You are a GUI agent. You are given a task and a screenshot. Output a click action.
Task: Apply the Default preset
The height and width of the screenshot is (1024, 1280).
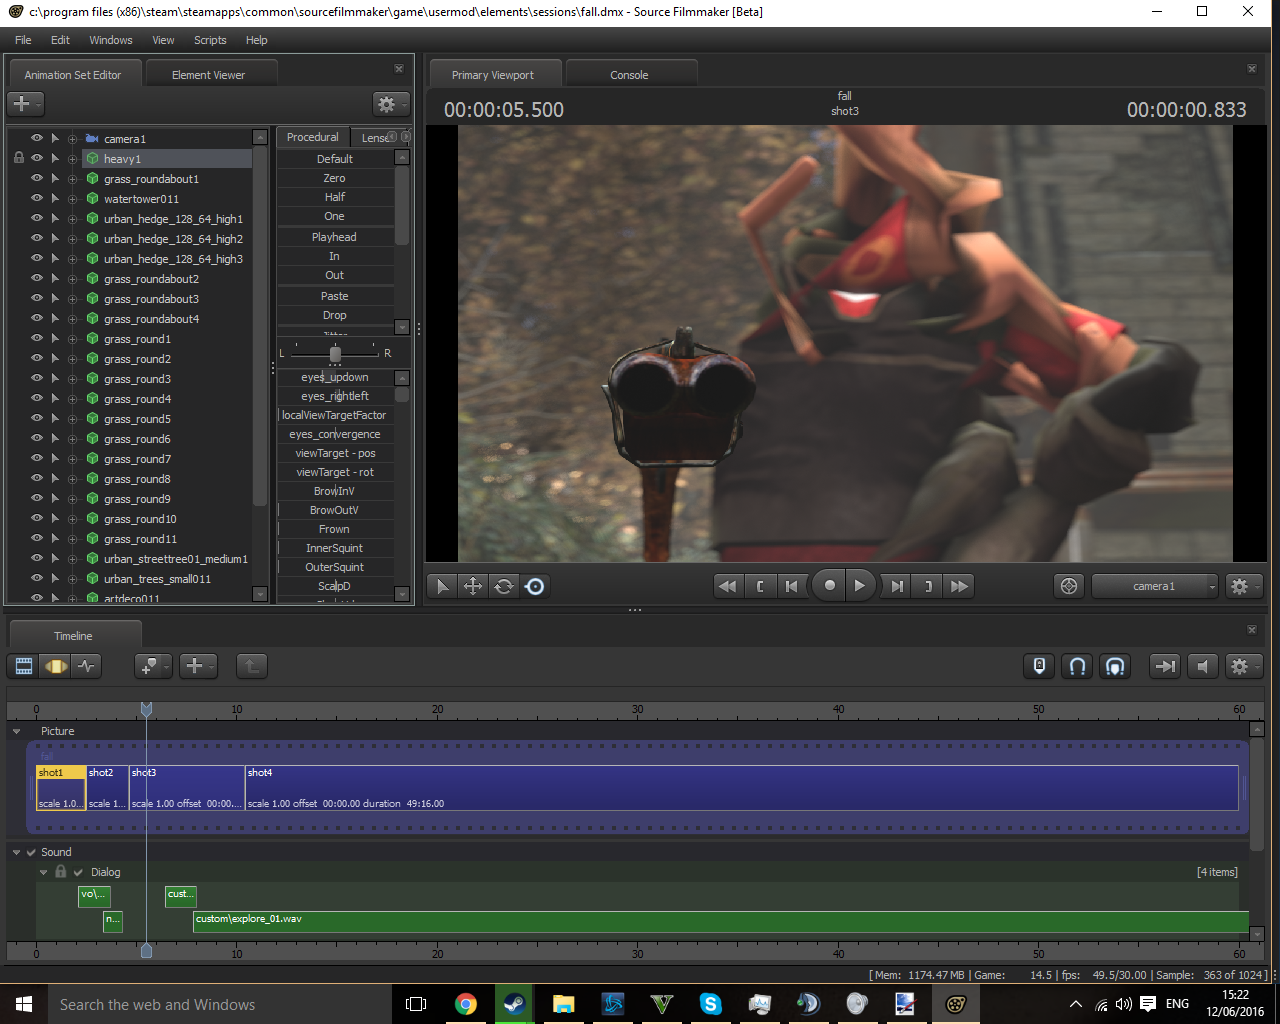pos(335,159)
